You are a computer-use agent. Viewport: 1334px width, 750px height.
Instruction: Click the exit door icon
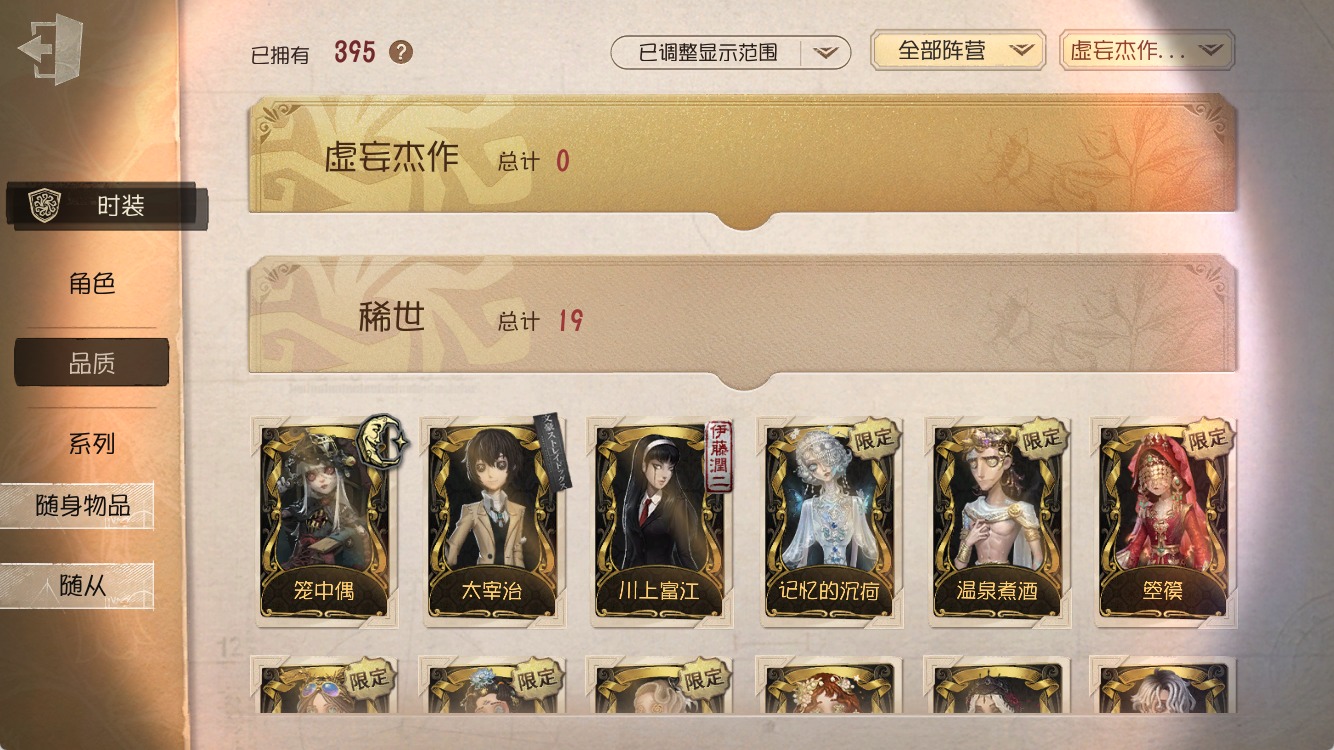point(51,49)
